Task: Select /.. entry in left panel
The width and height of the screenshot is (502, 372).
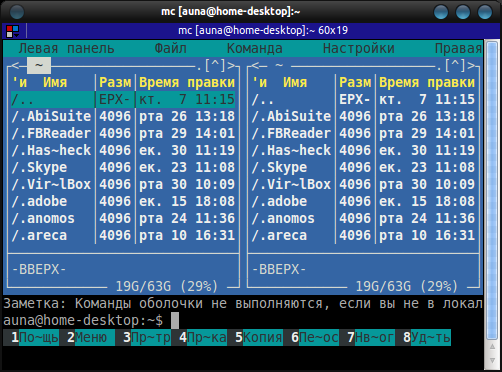Action: (x=123, y=99)
